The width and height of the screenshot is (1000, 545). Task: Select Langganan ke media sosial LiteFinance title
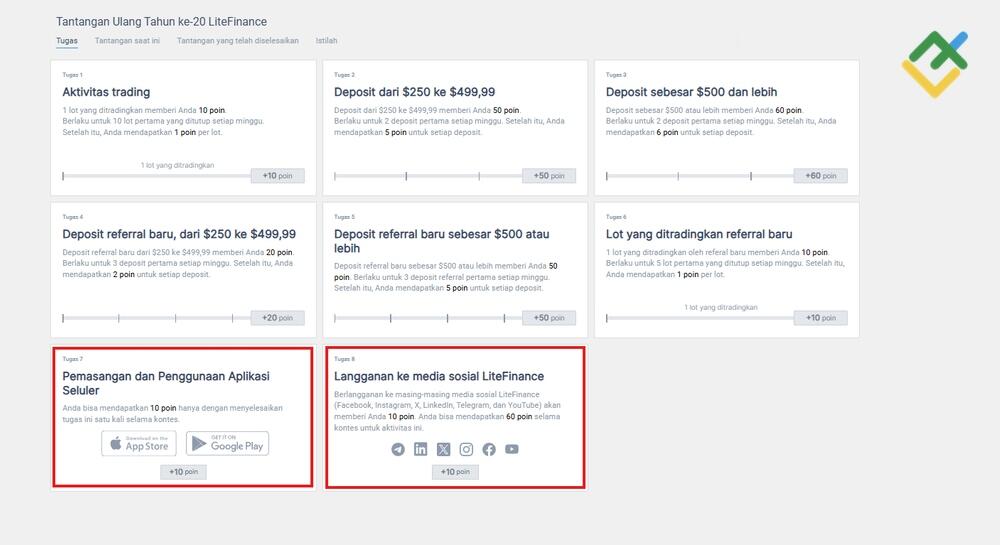[439, 377]
